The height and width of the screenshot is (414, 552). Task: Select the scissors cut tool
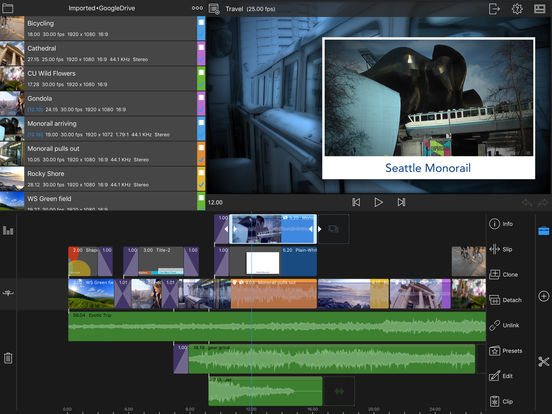544,362
